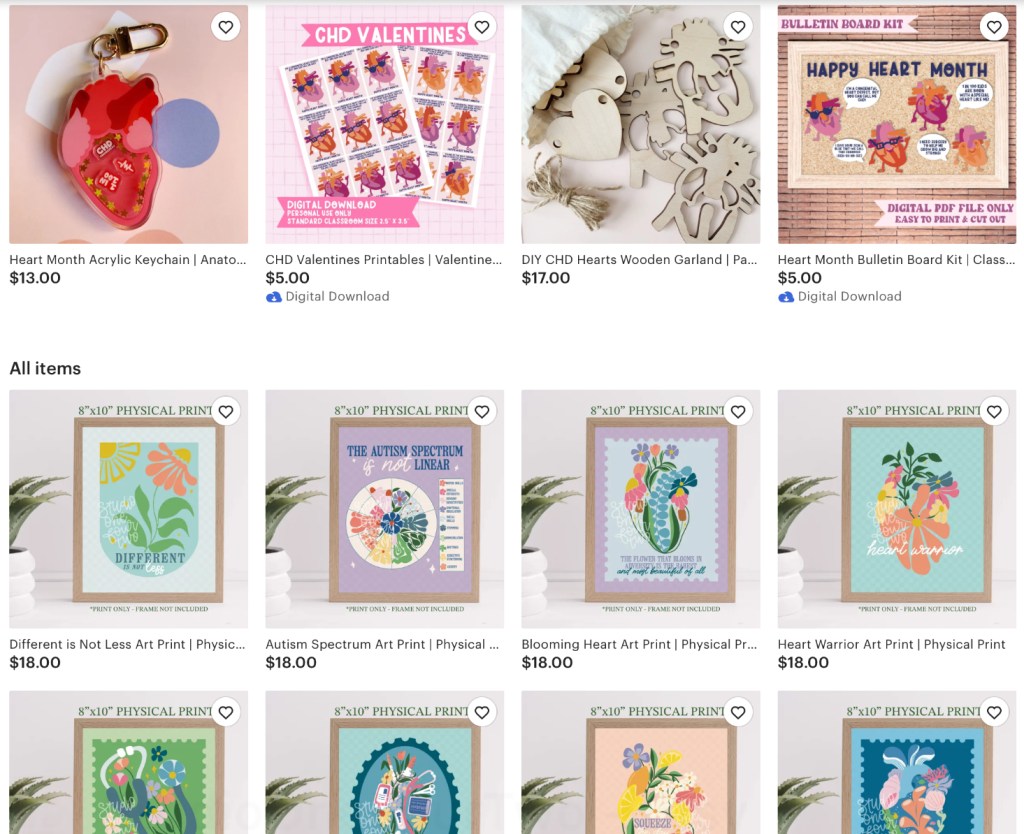Image resolution: width=1024 pixels, height=834 pixels.
Task: Open the acrylic heart keychain product photo
Action: pyautogui.click(x=129, y=124)
